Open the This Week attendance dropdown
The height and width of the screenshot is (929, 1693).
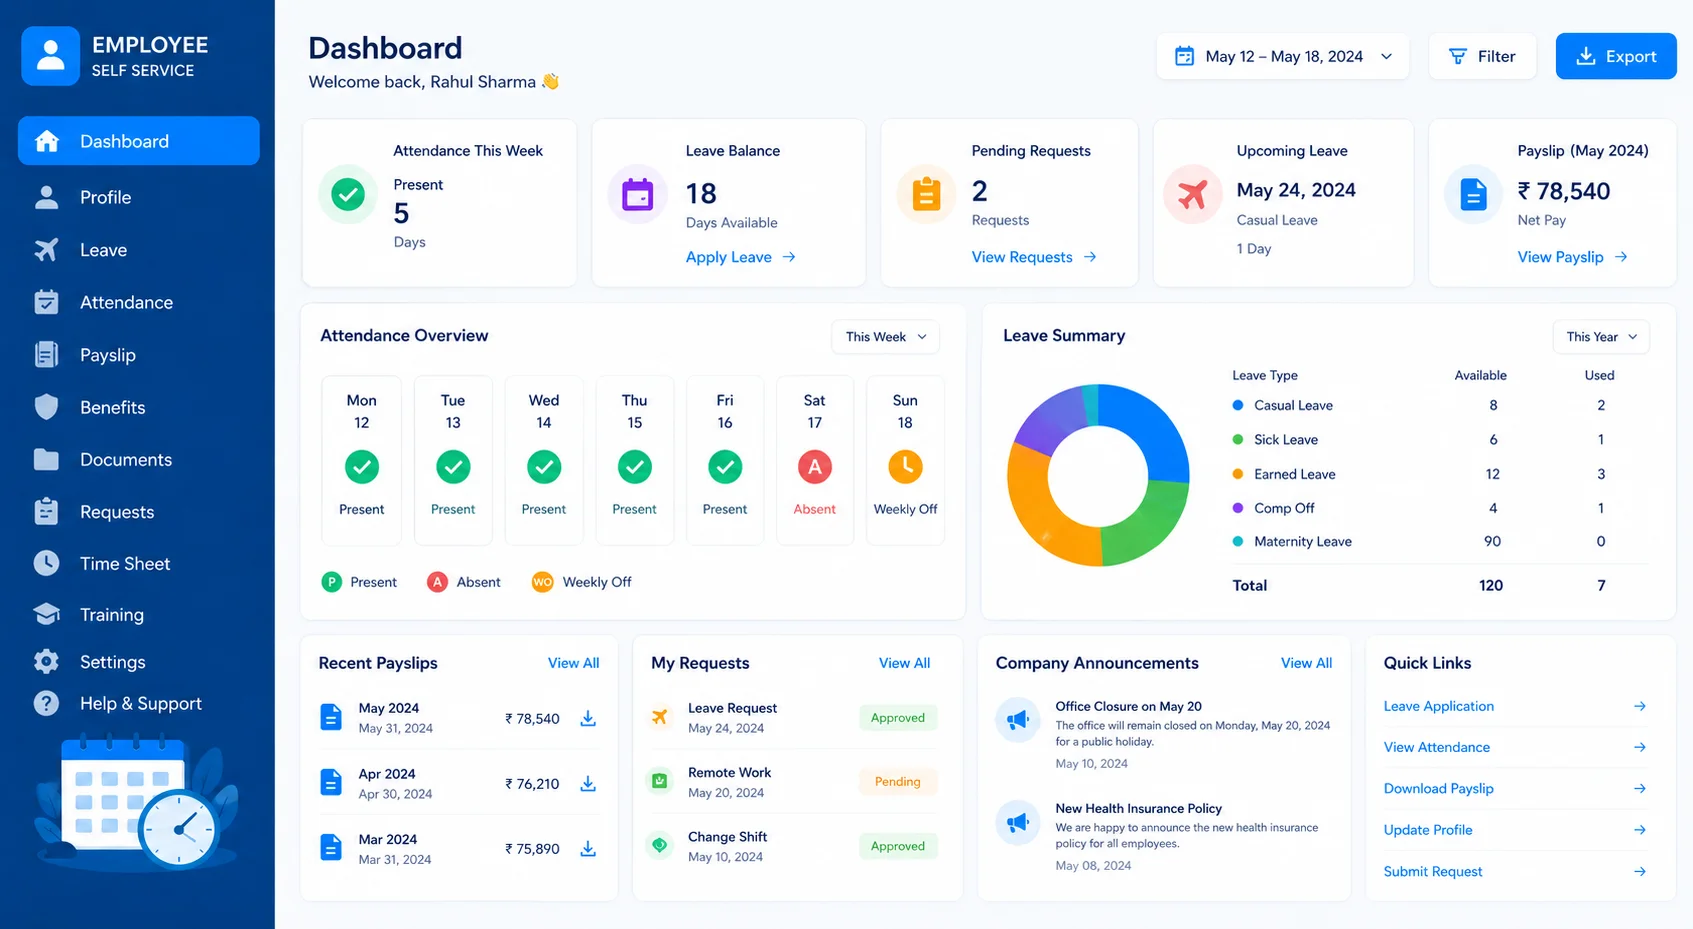click(x=885, y=337)
